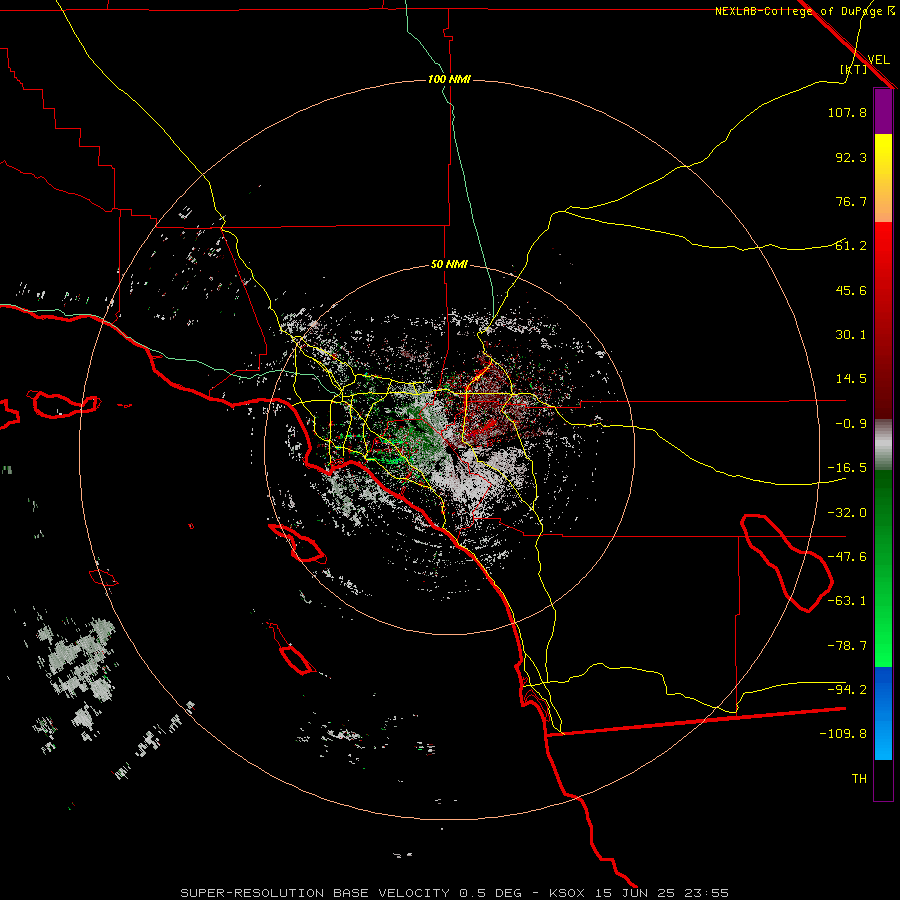Click the -47.6 legend value
900x900 pixels.
pyautogui.click(x=847, y=557)
